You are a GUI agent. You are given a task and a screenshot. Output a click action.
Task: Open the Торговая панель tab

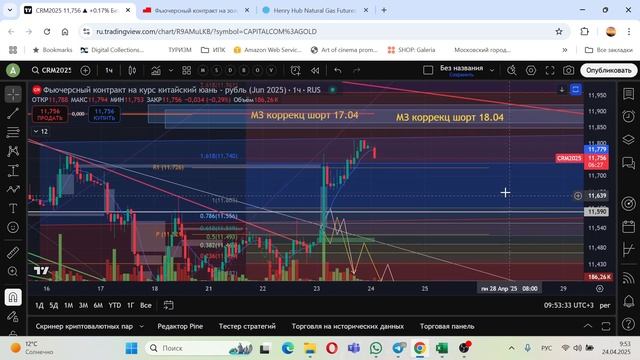tap(447, 326)
